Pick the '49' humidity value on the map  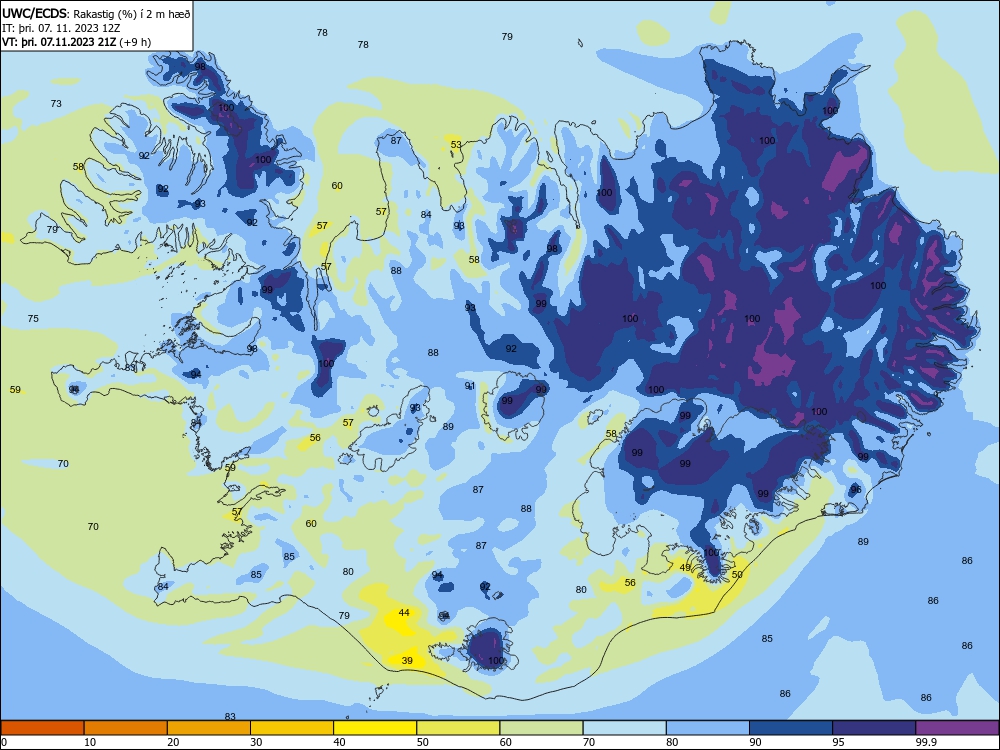685,568
